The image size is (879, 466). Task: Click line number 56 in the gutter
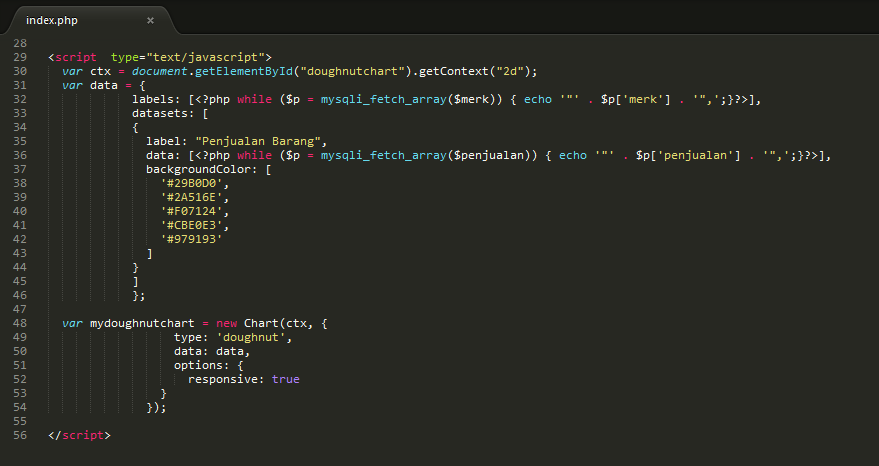point(20,436)
